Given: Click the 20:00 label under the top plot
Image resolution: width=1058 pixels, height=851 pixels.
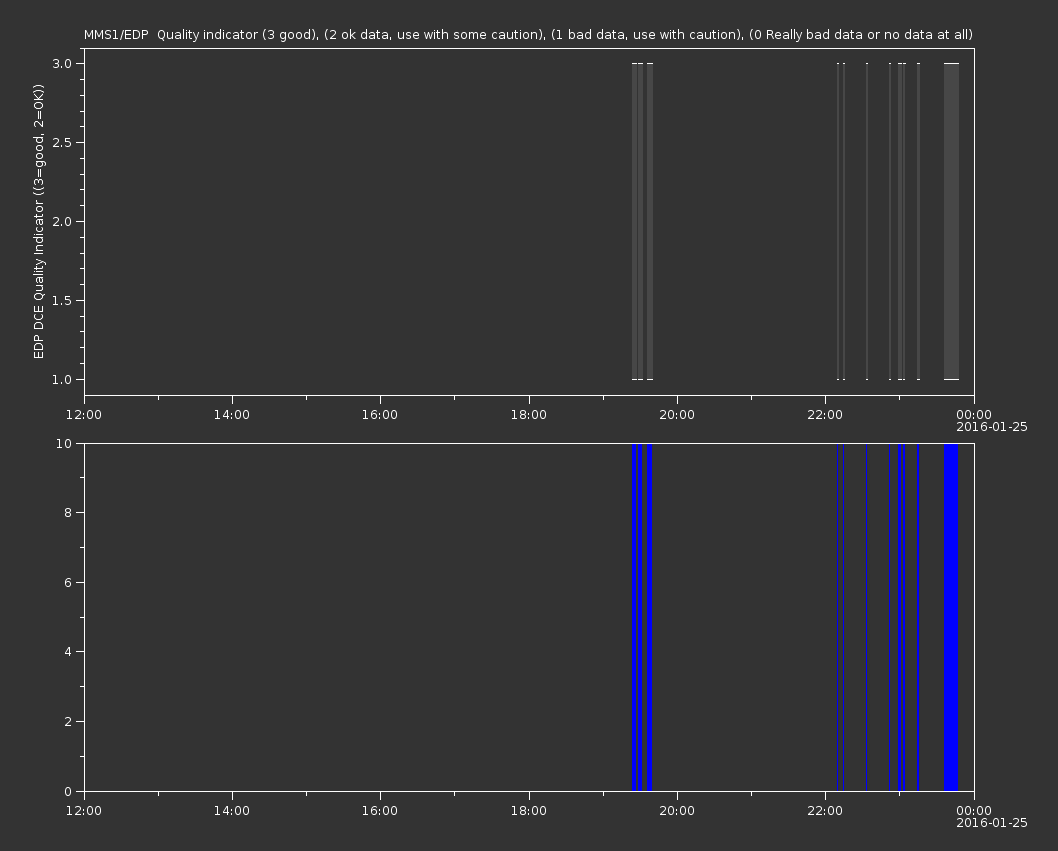Looking at the screenshot, I should (x=677, y=415).
